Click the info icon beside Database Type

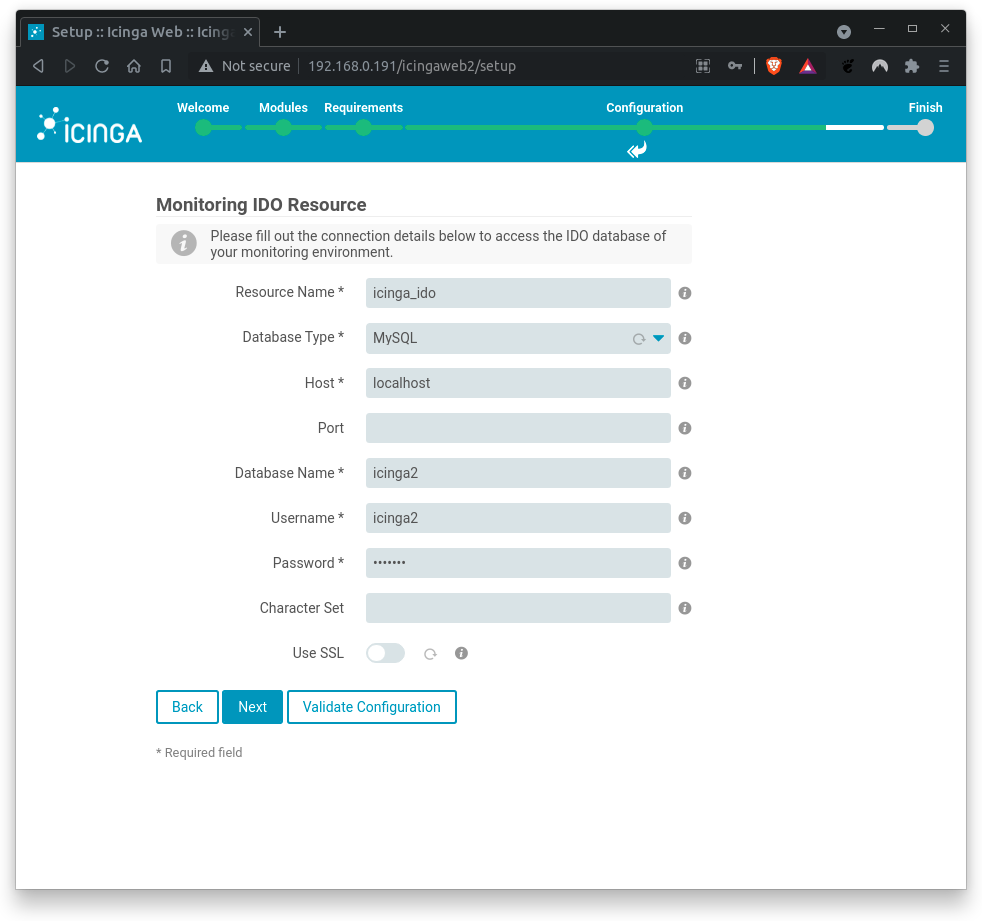(x=684, y=338)
